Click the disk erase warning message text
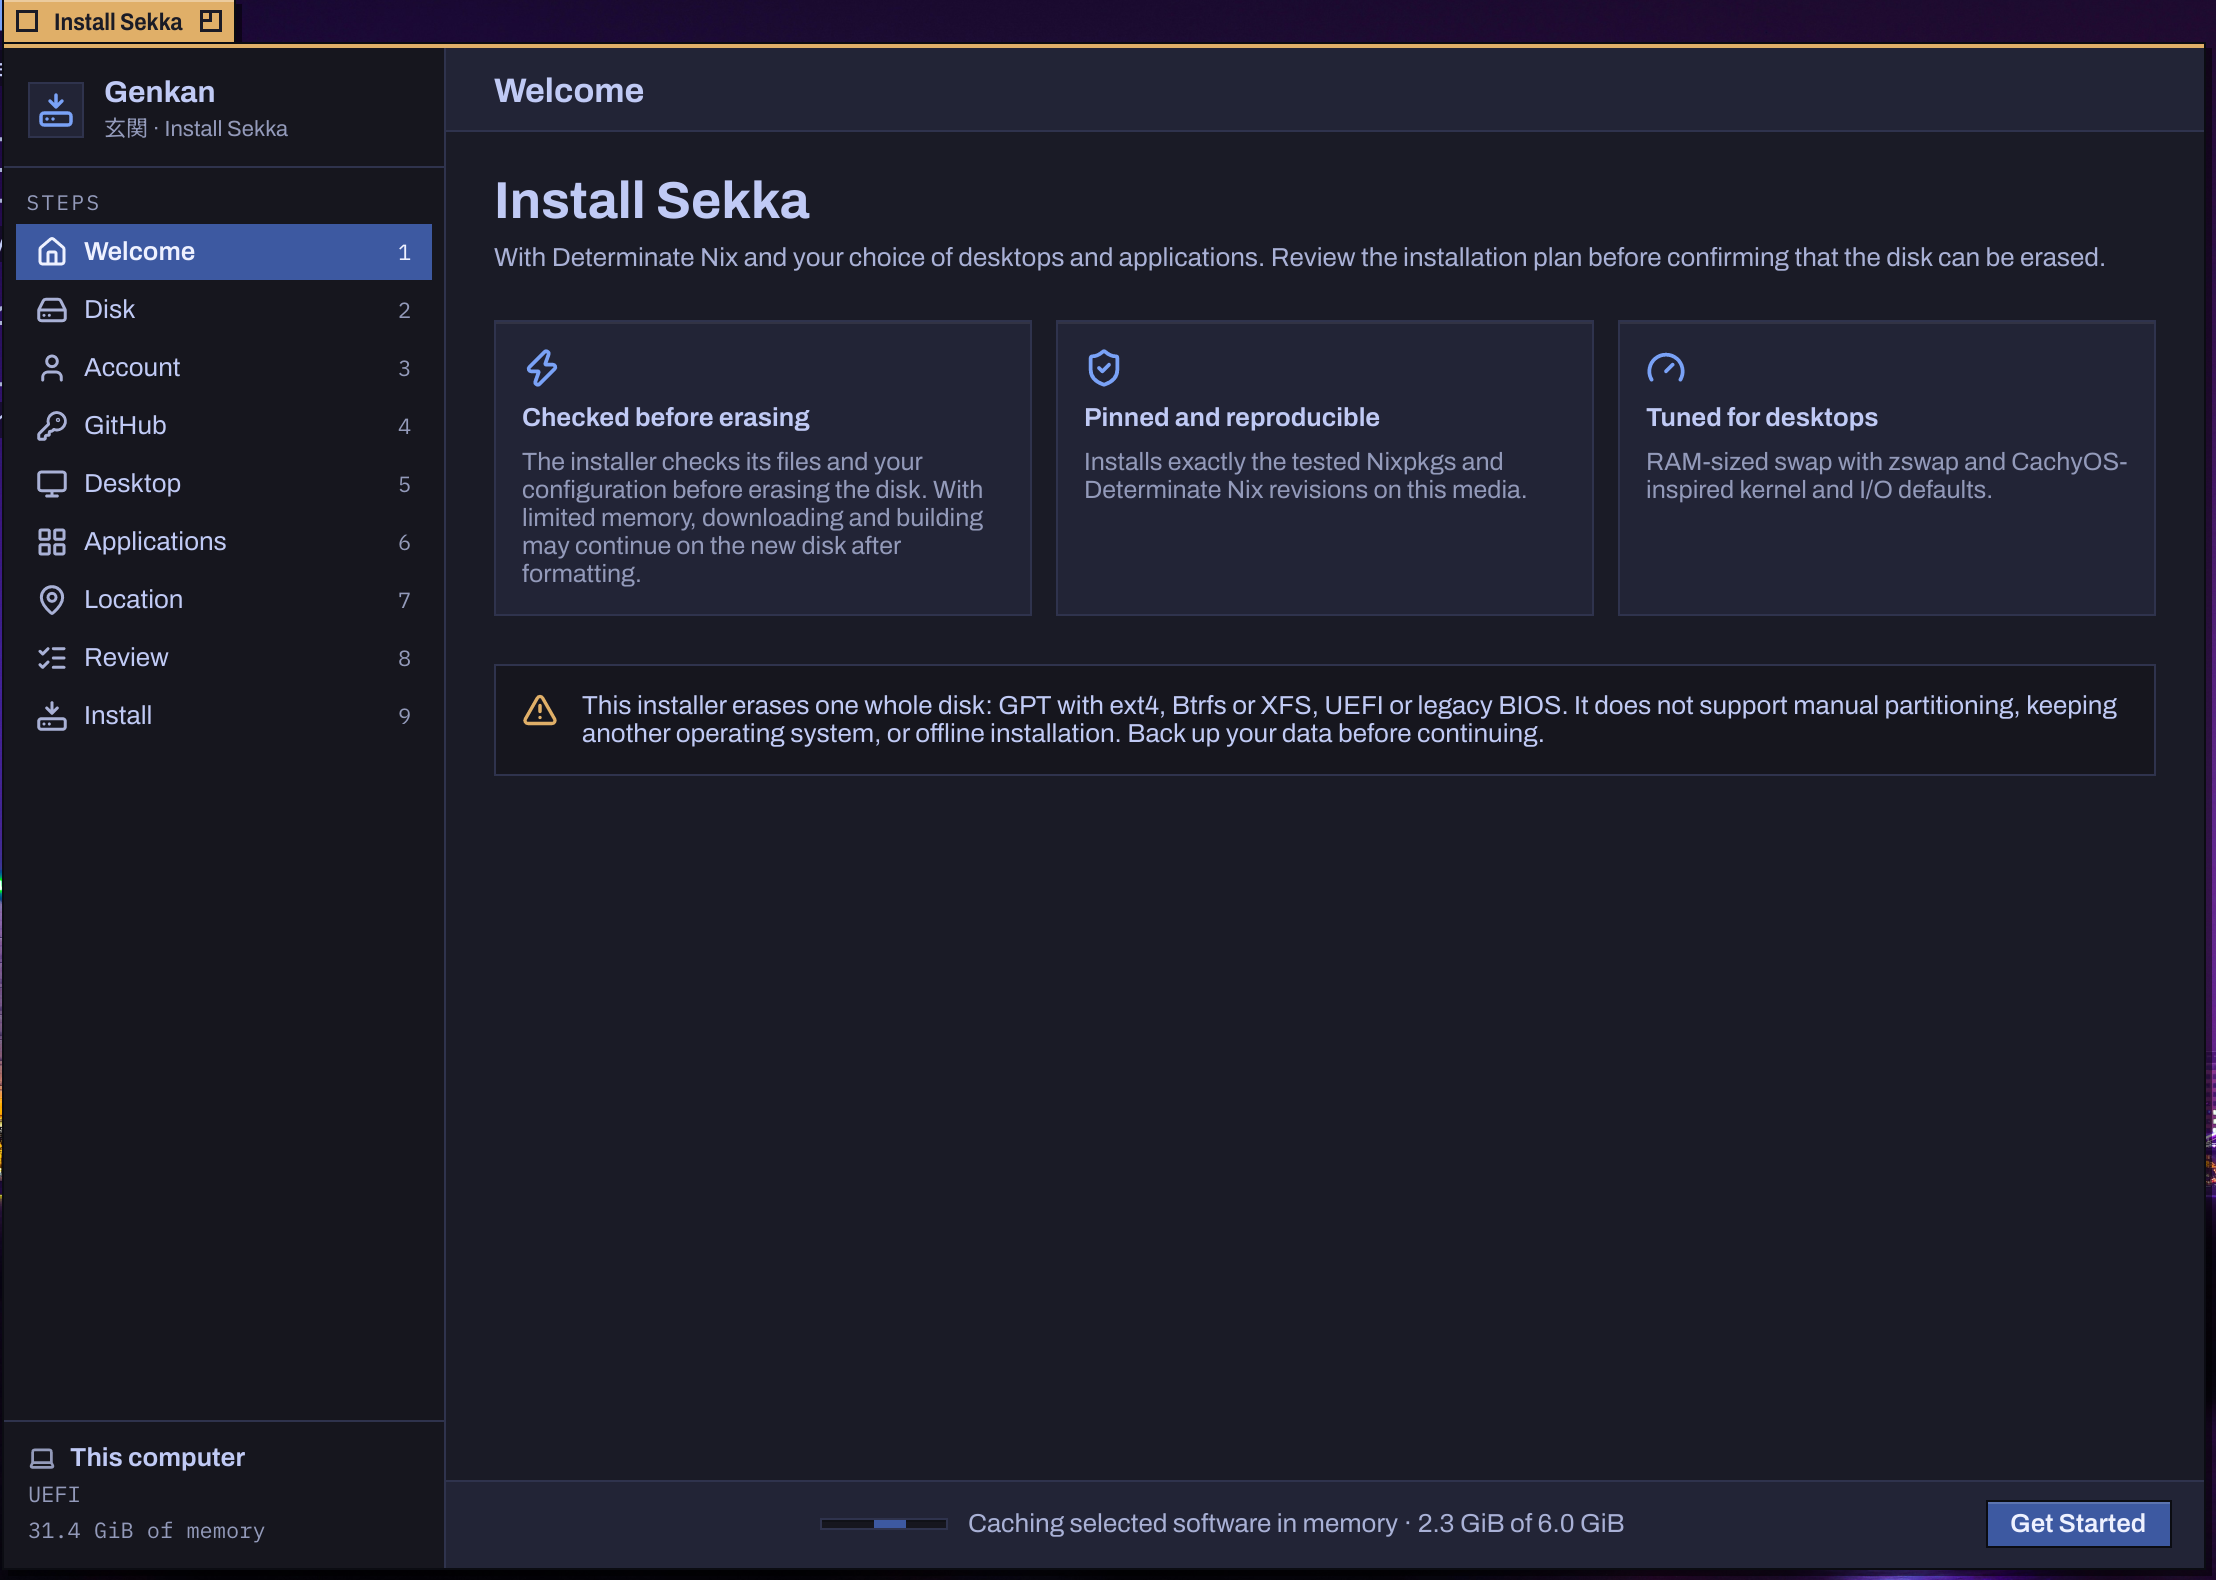 [x=1349, y=720]
